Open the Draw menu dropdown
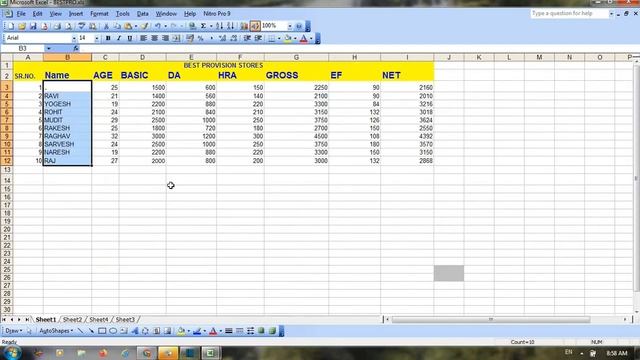The width and height of the screenshot is (640, 360). click(x=13, y=331)
